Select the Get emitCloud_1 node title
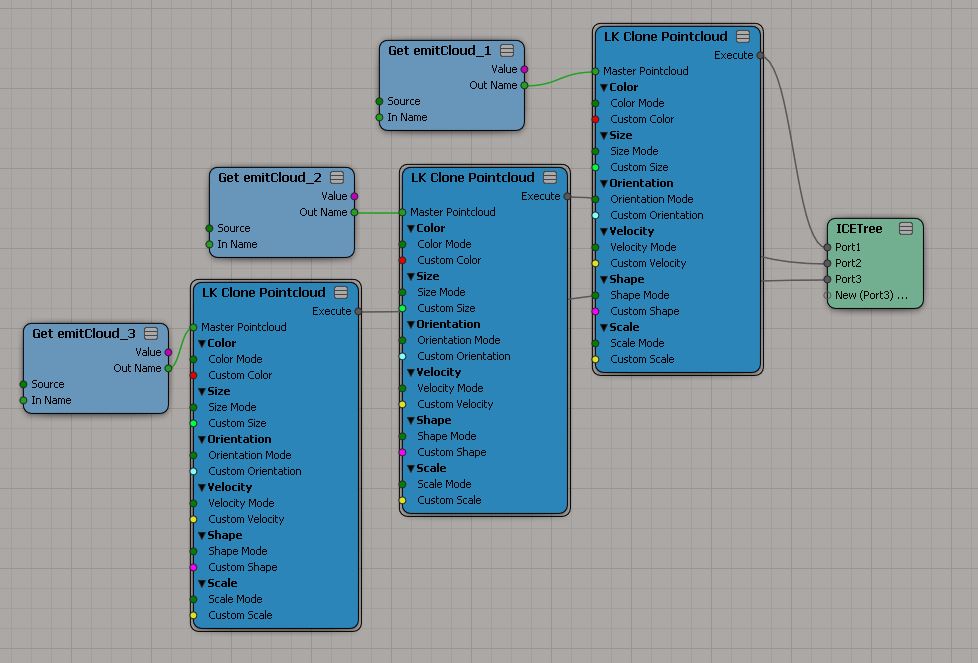This screenshot has width=978, height=663. pyautogui.click(x=439, y=51)
